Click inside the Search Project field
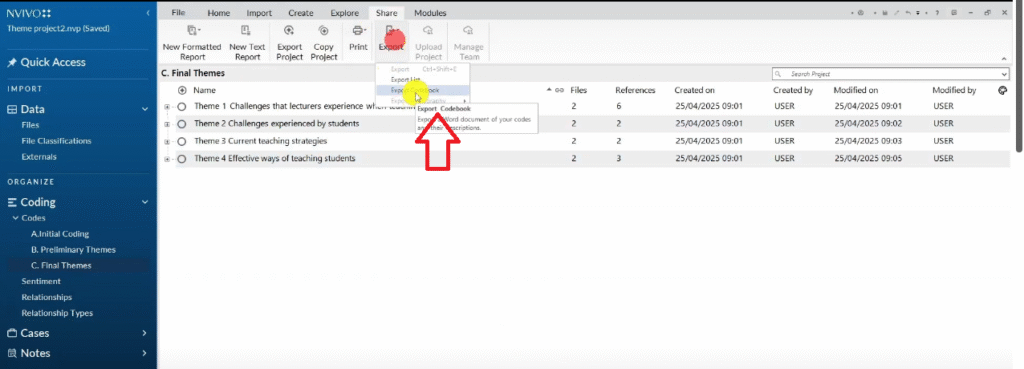Image resolution: width=1024 pixels, height=369 pixels. coord(890,74)
